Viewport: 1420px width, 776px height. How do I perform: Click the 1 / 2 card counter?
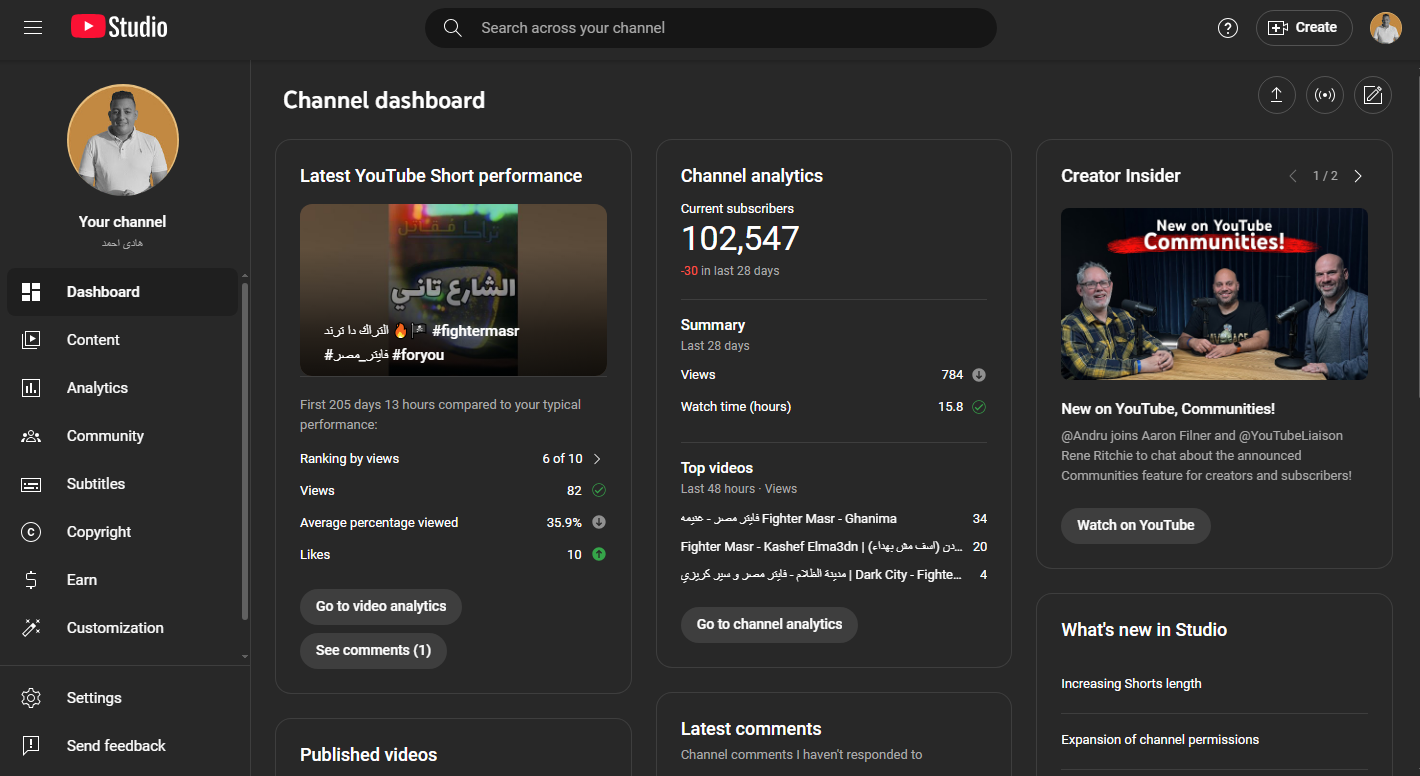[1325, 176]
